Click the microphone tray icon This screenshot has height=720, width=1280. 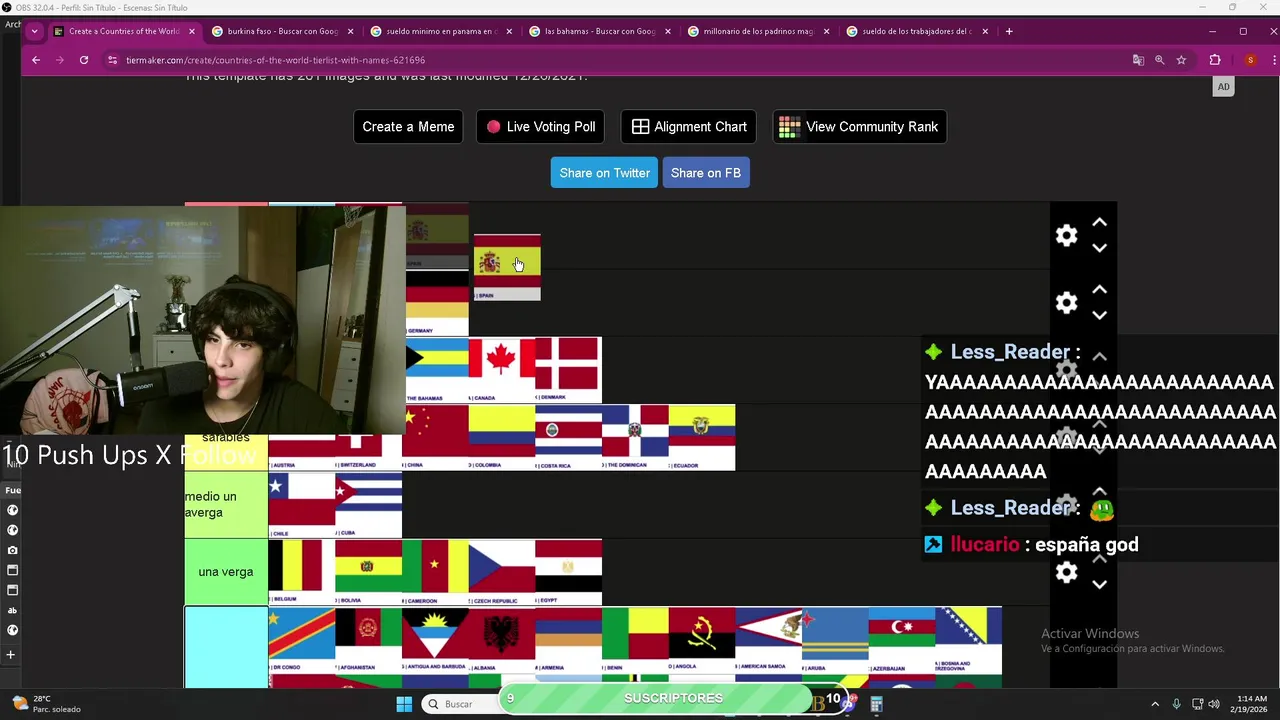pyautogui.click(x=1176, y=704)
